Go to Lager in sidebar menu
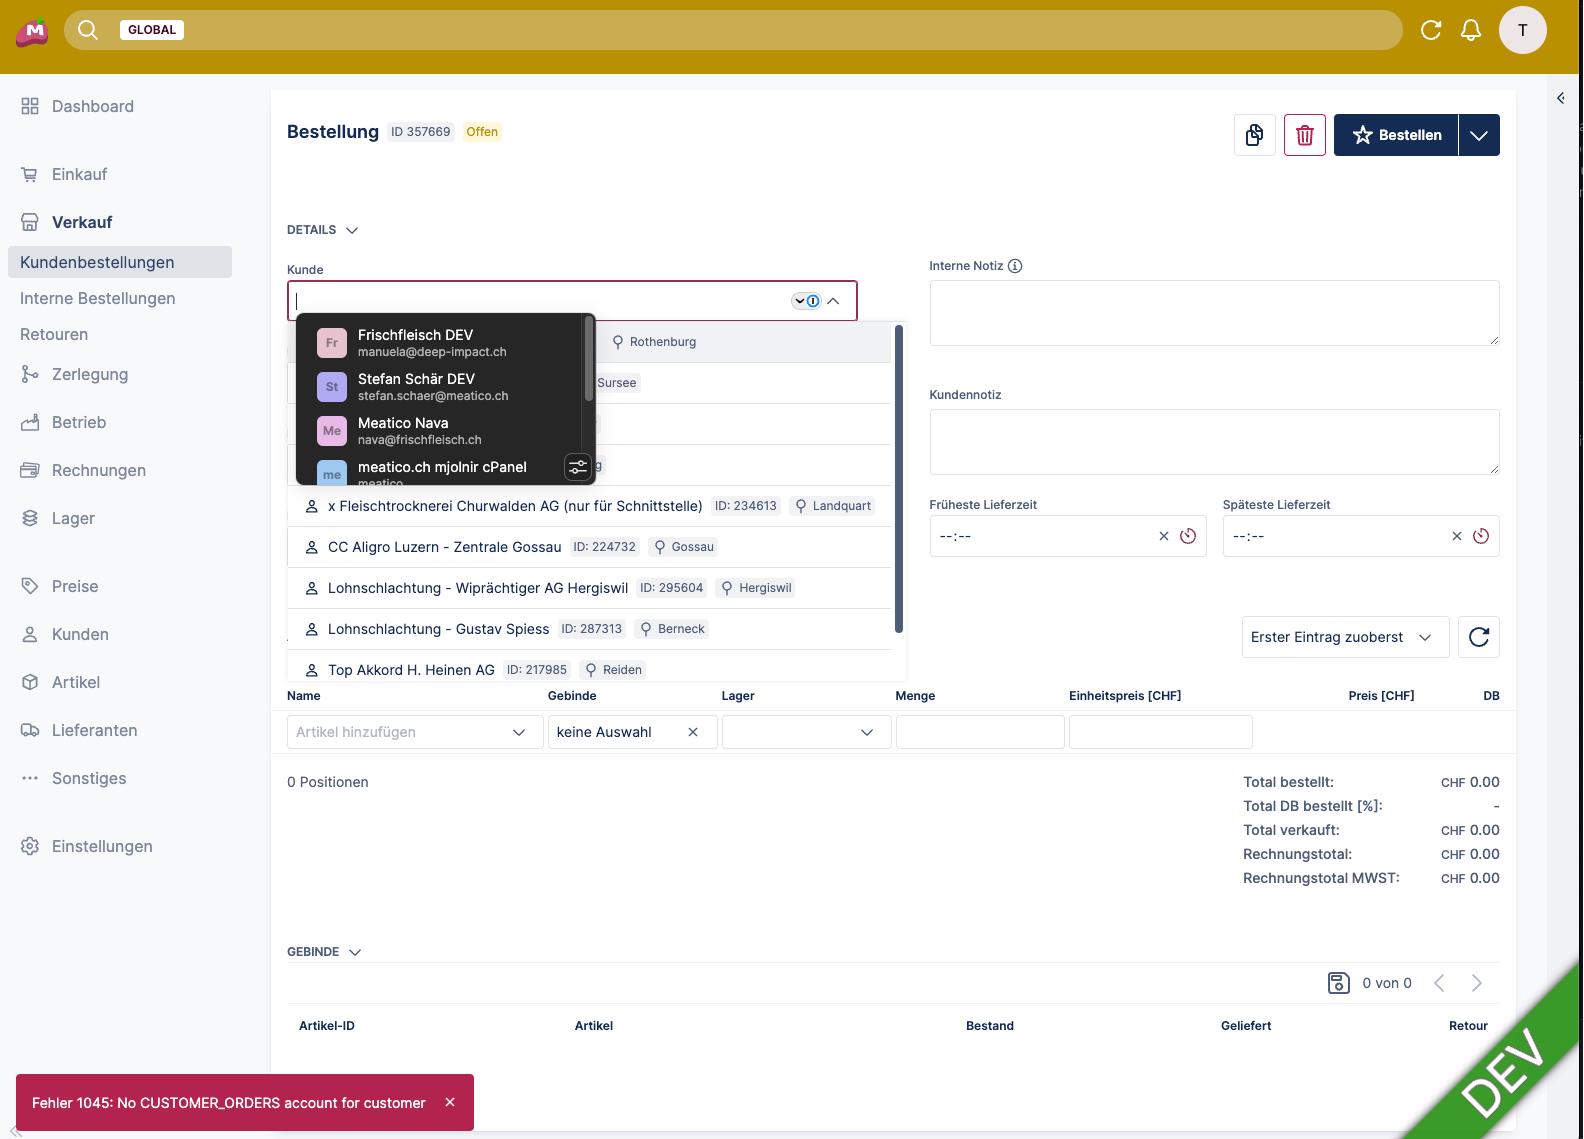This screenshot has height=1139, width=1584. [x=73, y=518]
